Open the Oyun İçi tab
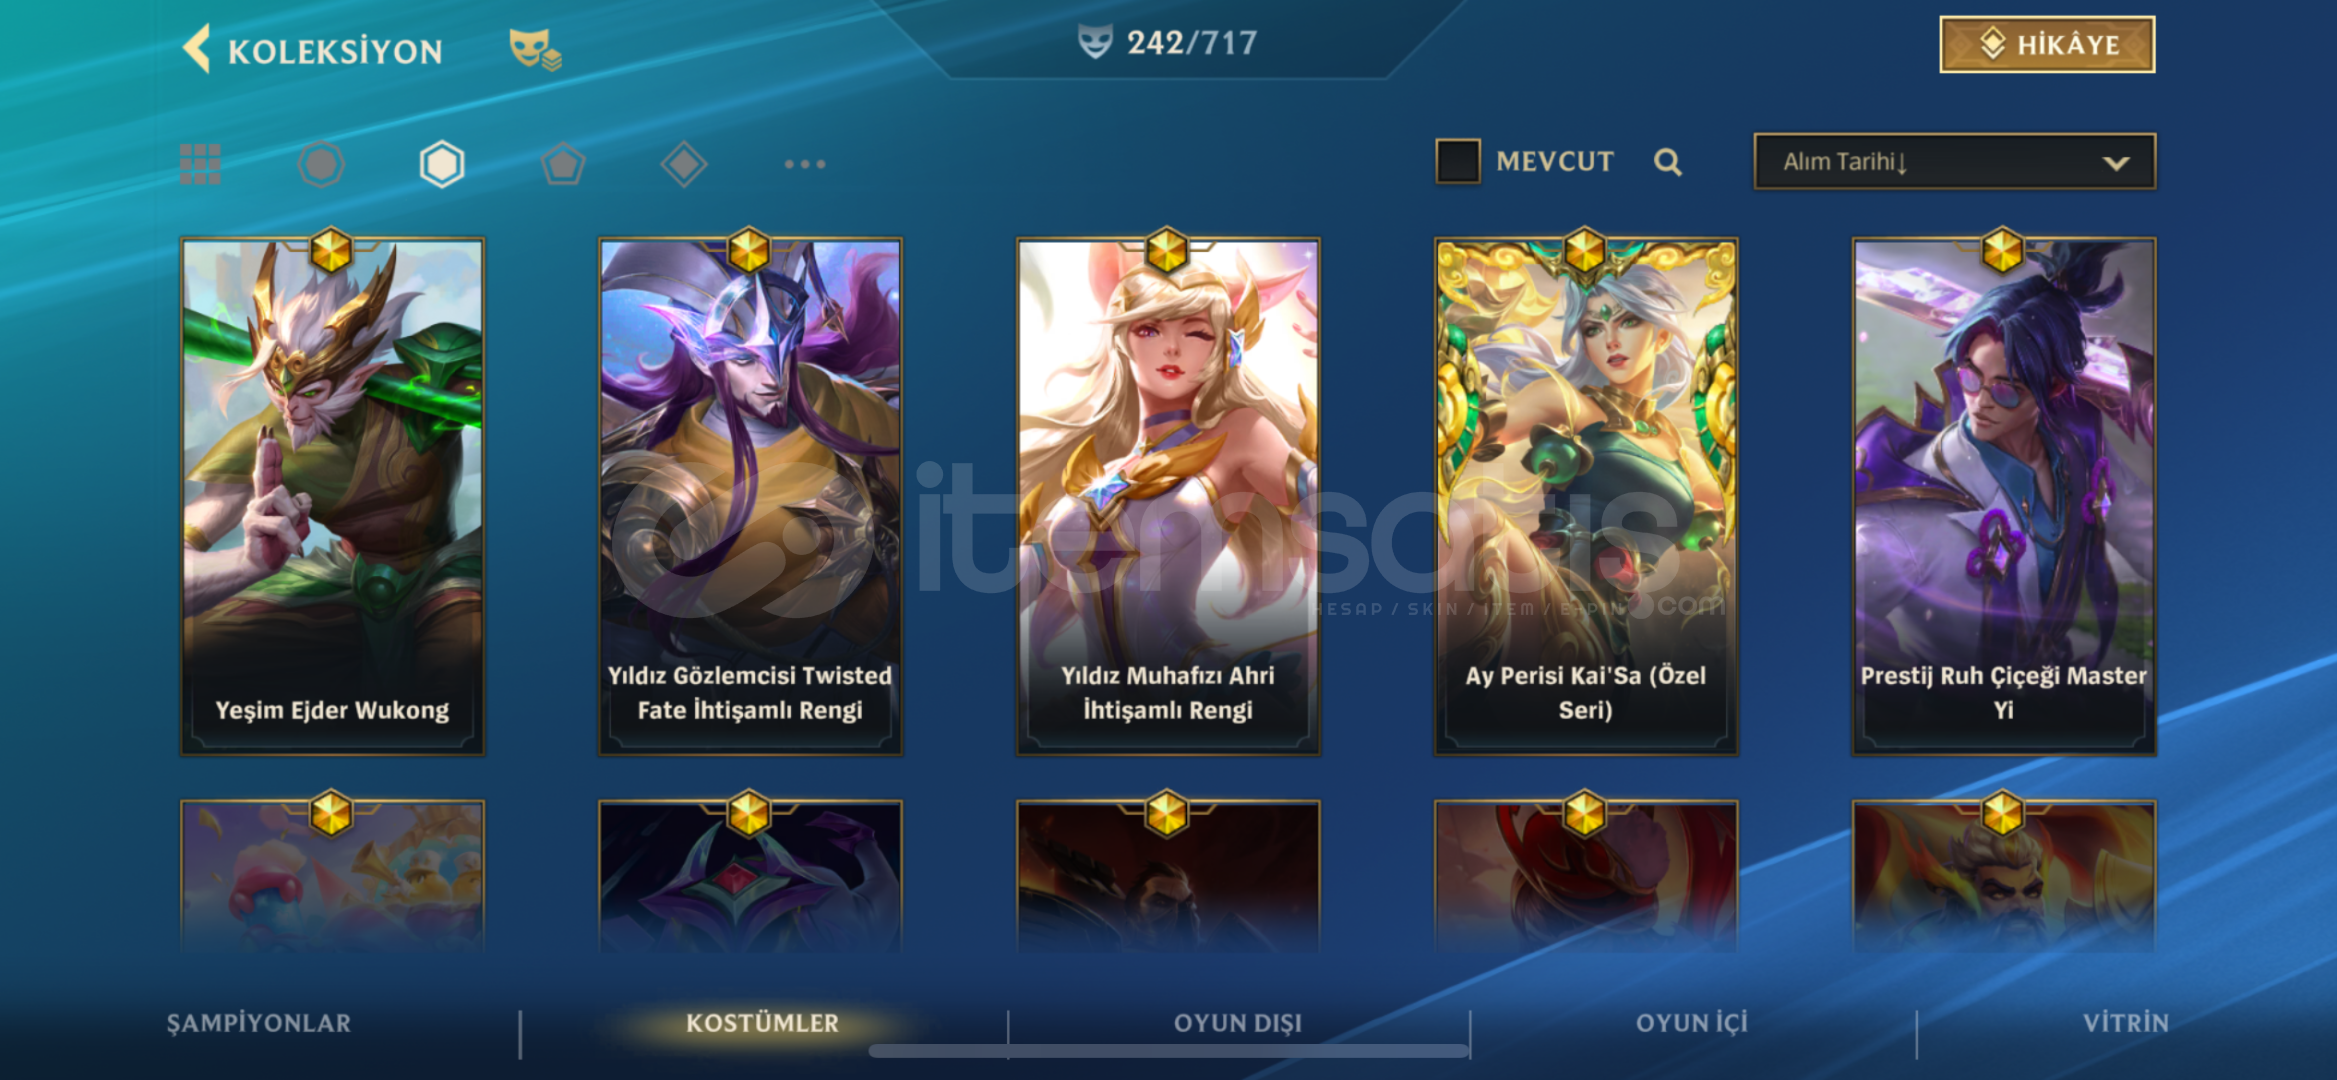Viewport: 2337px width, 1080px height. (x=1692, y=1023)
